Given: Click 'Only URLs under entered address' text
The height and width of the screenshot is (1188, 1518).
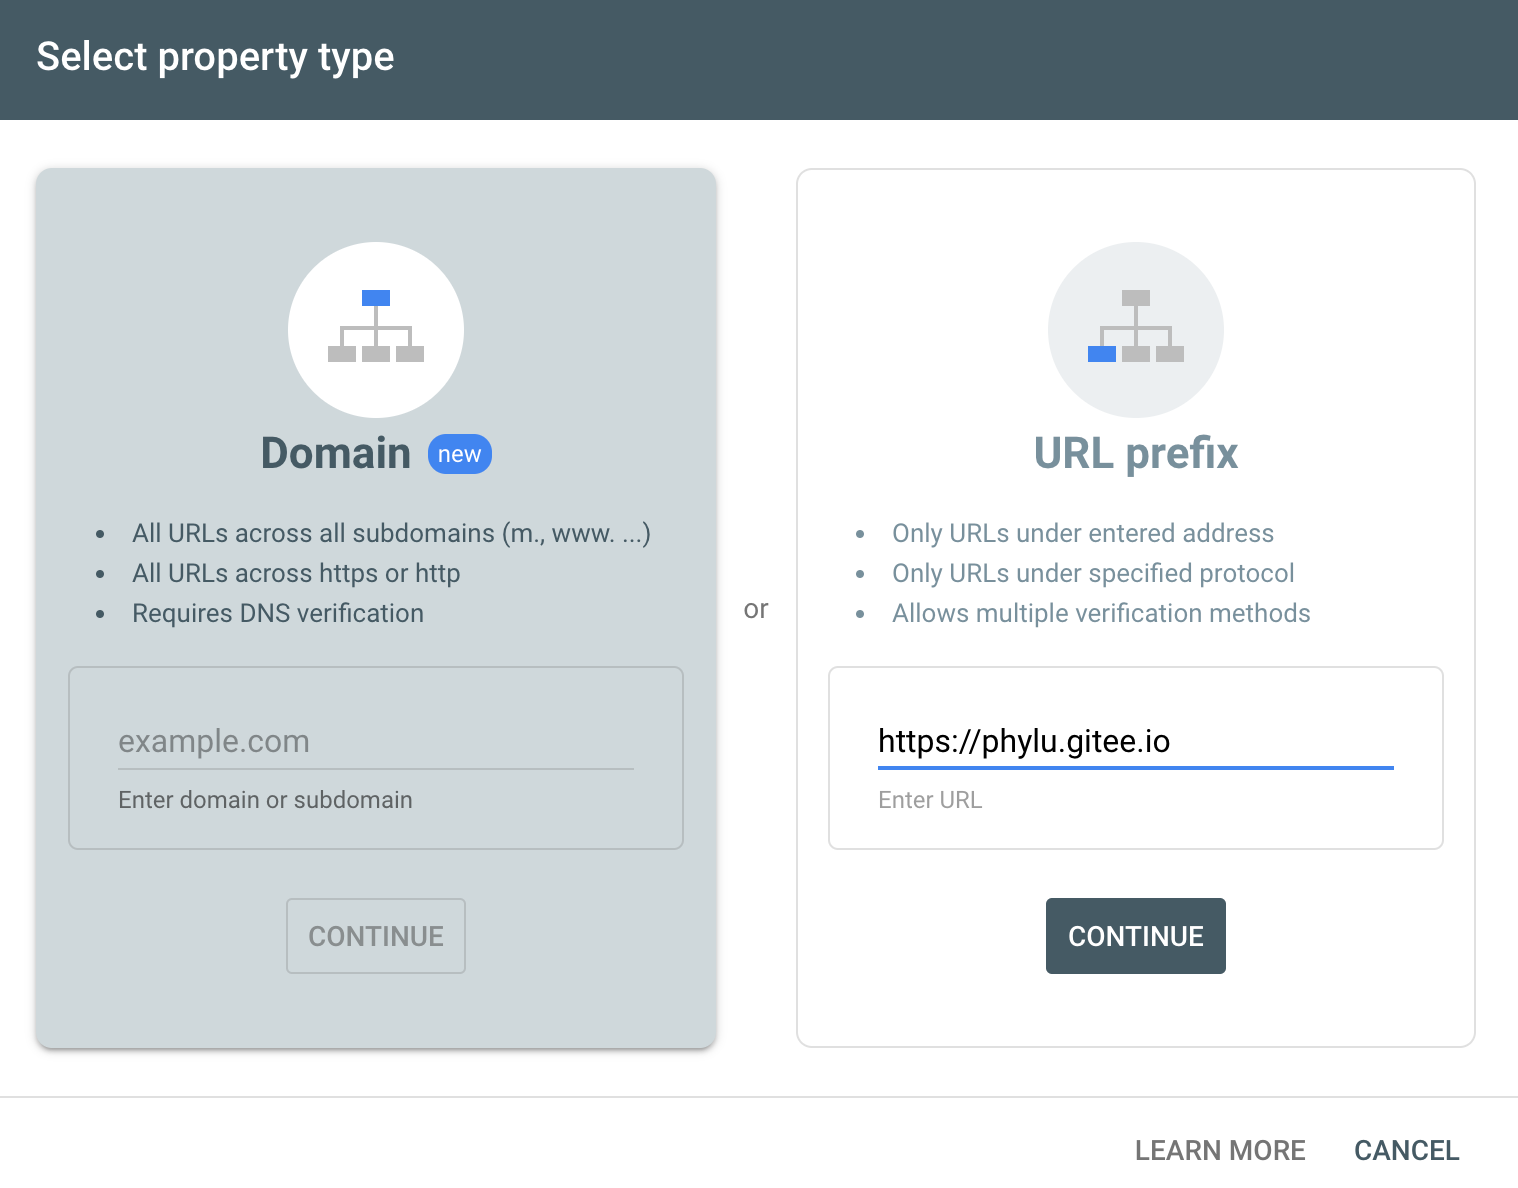Looking at the screenshot, I should (x=1083, y=533).
